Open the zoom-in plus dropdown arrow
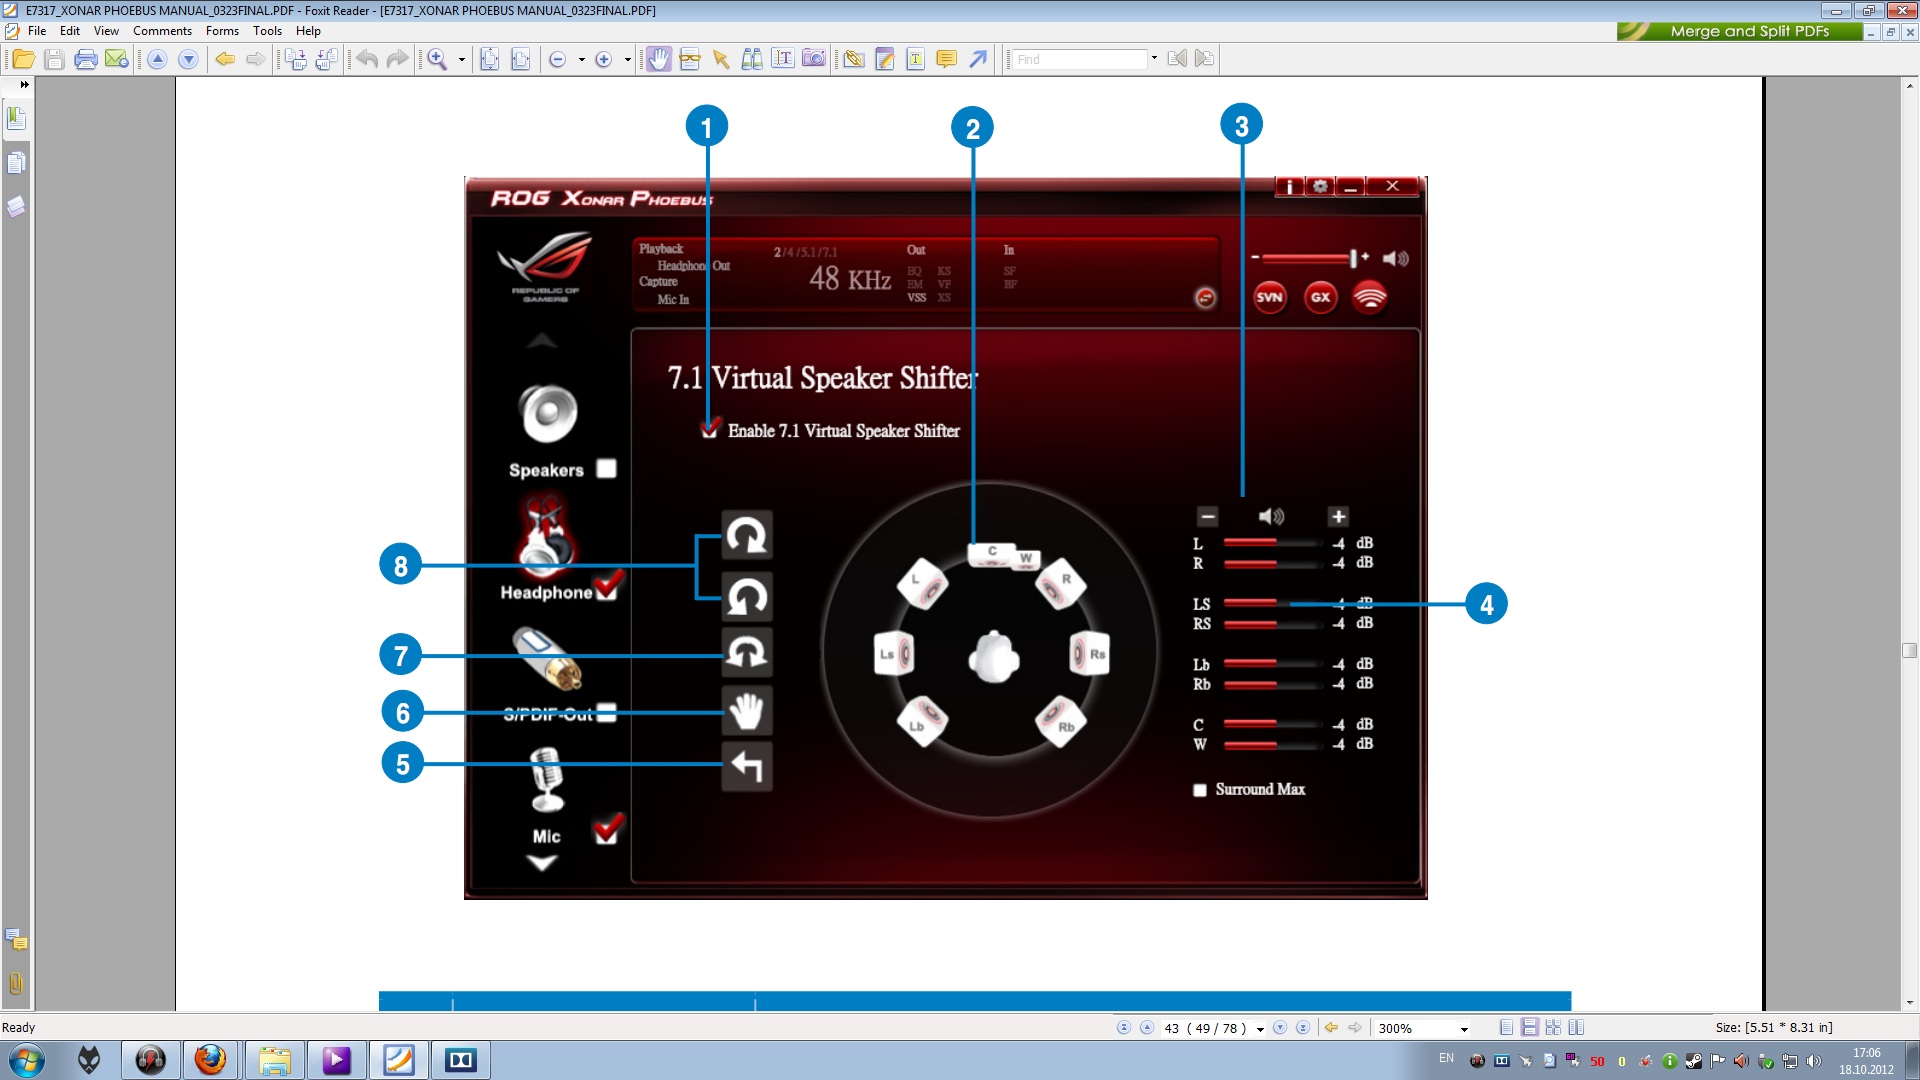 click(x=628, y=59)
